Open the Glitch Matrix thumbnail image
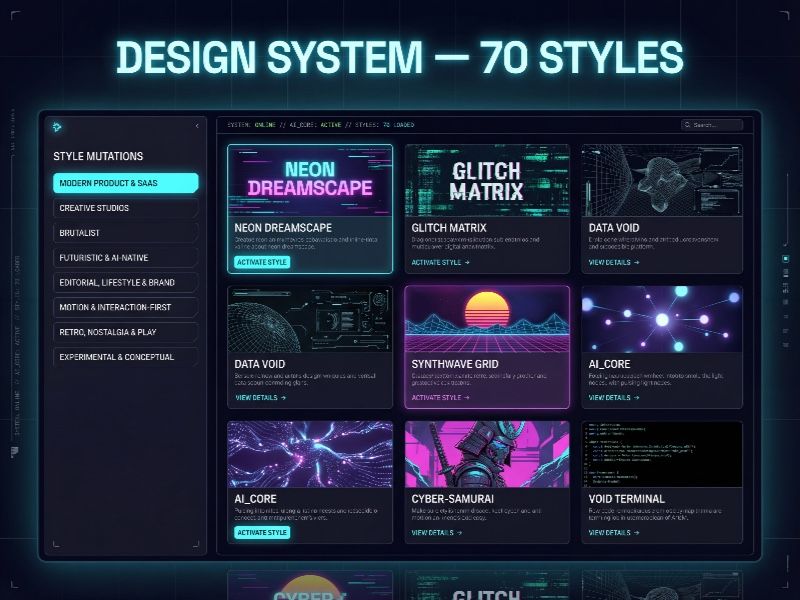The height and width of the screenshot is (600, 800). [487, 181]
